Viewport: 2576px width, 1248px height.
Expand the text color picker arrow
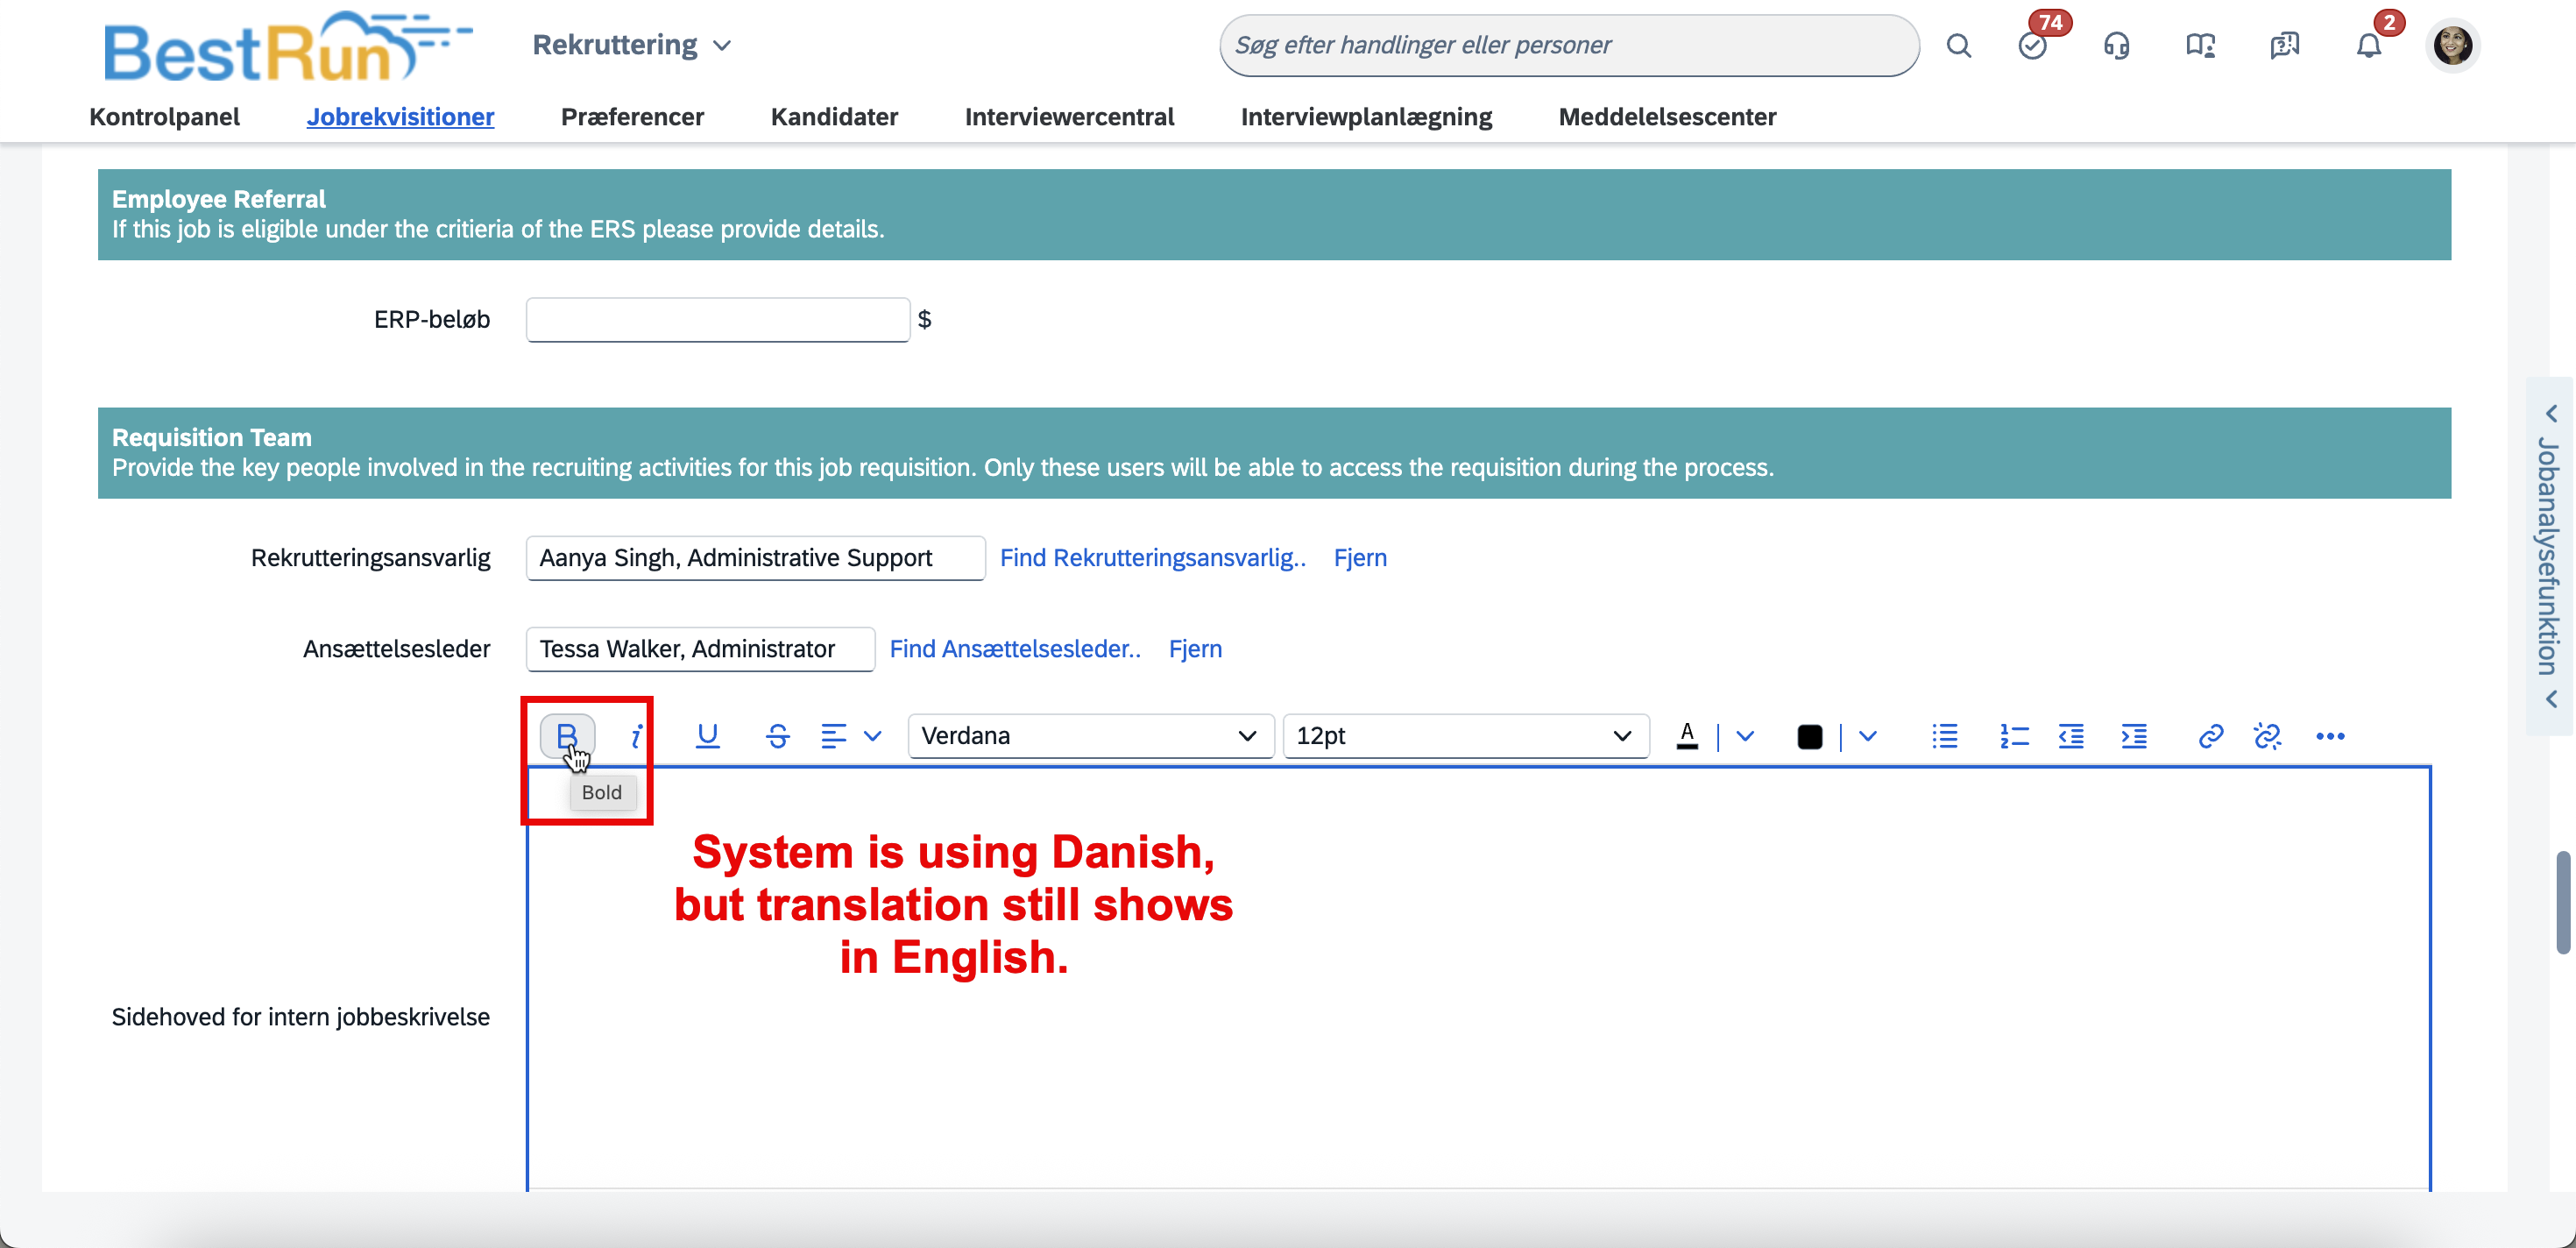coord(1745,736)
